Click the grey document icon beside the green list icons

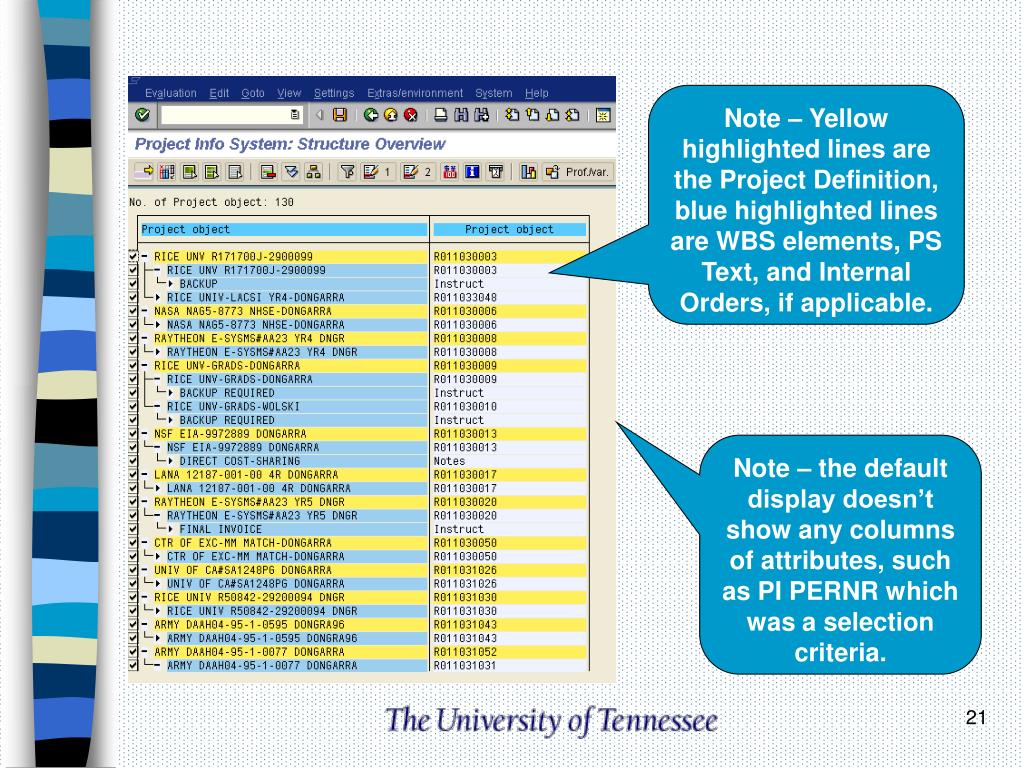point(235,172)
